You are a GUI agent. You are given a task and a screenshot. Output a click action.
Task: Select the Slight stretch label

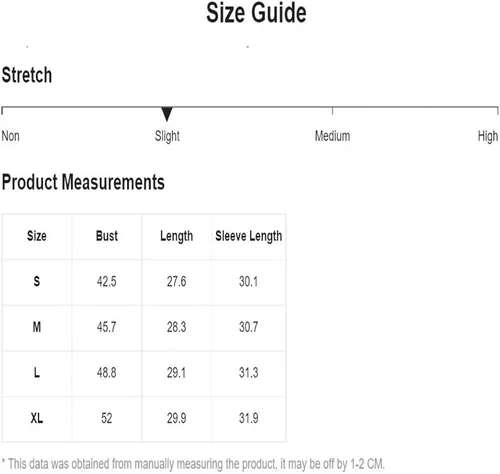tap(167, 136)
